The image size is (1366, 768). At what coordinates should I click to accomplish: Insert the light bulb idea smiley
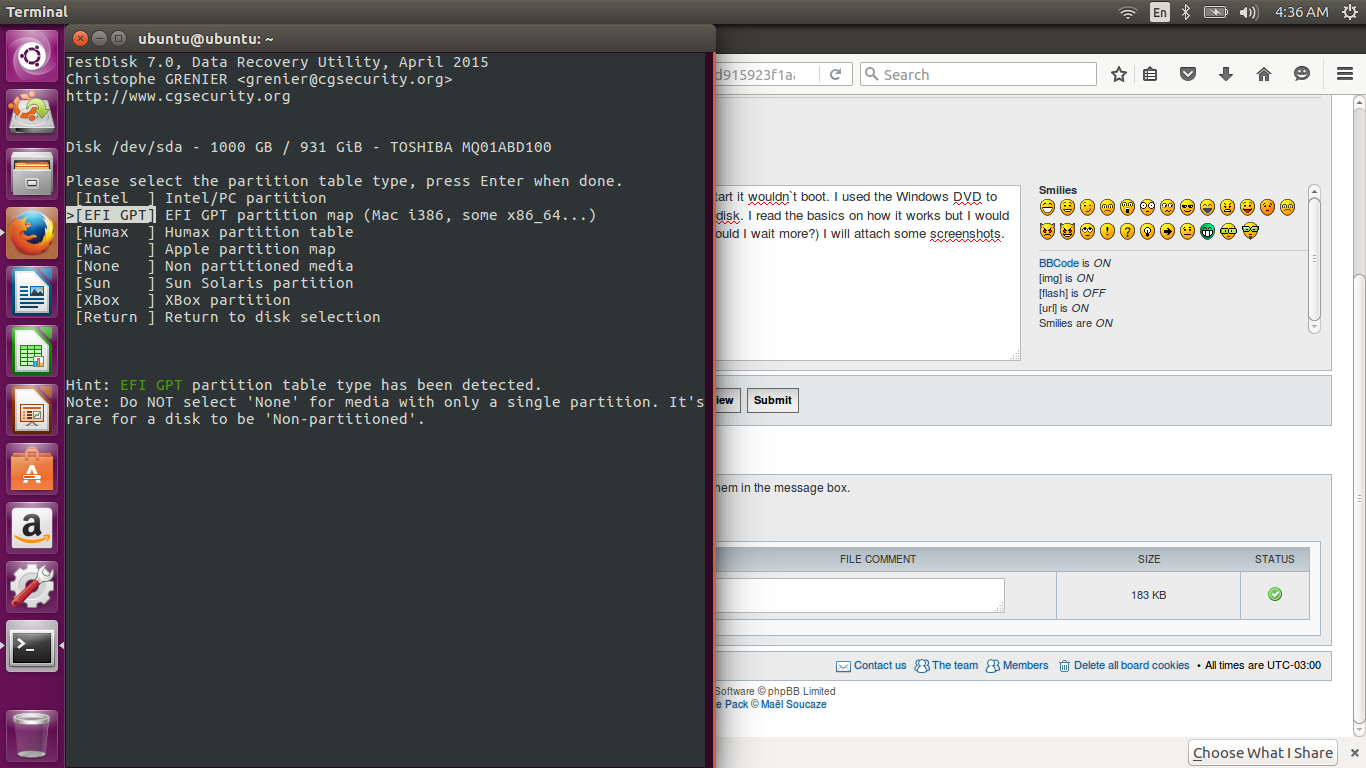coord(1147,231)
